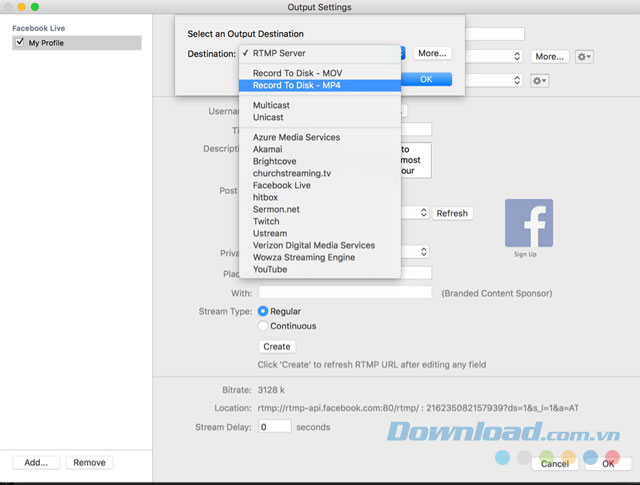
Task: Select Azure Media Services destination
Action: click(320, 137)
